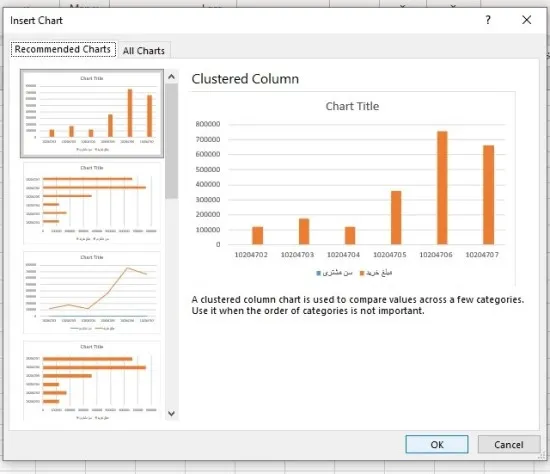Click the Help question mark icon
The width and height of the screenshot is (550, 474).
click(488, 20)
